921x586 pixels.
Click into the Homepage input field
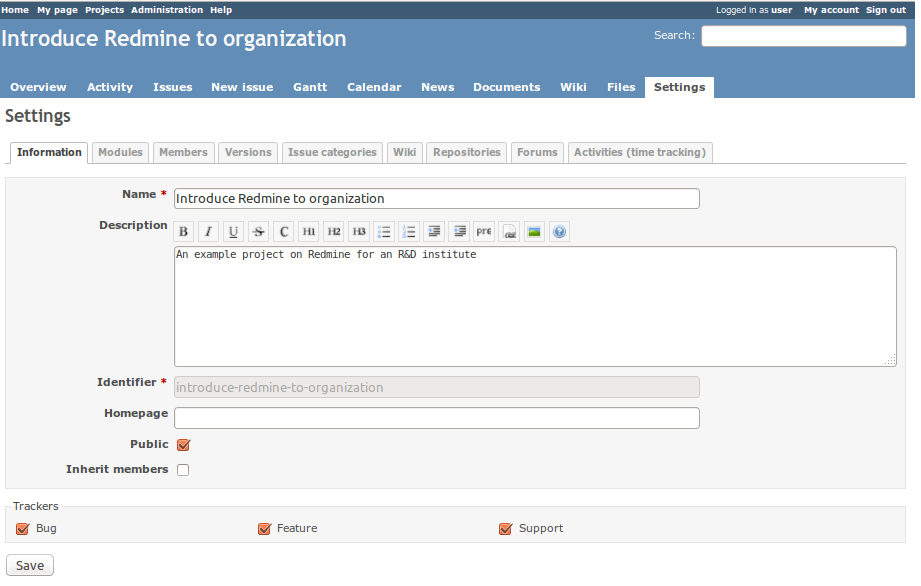click(x=436, y=418)
